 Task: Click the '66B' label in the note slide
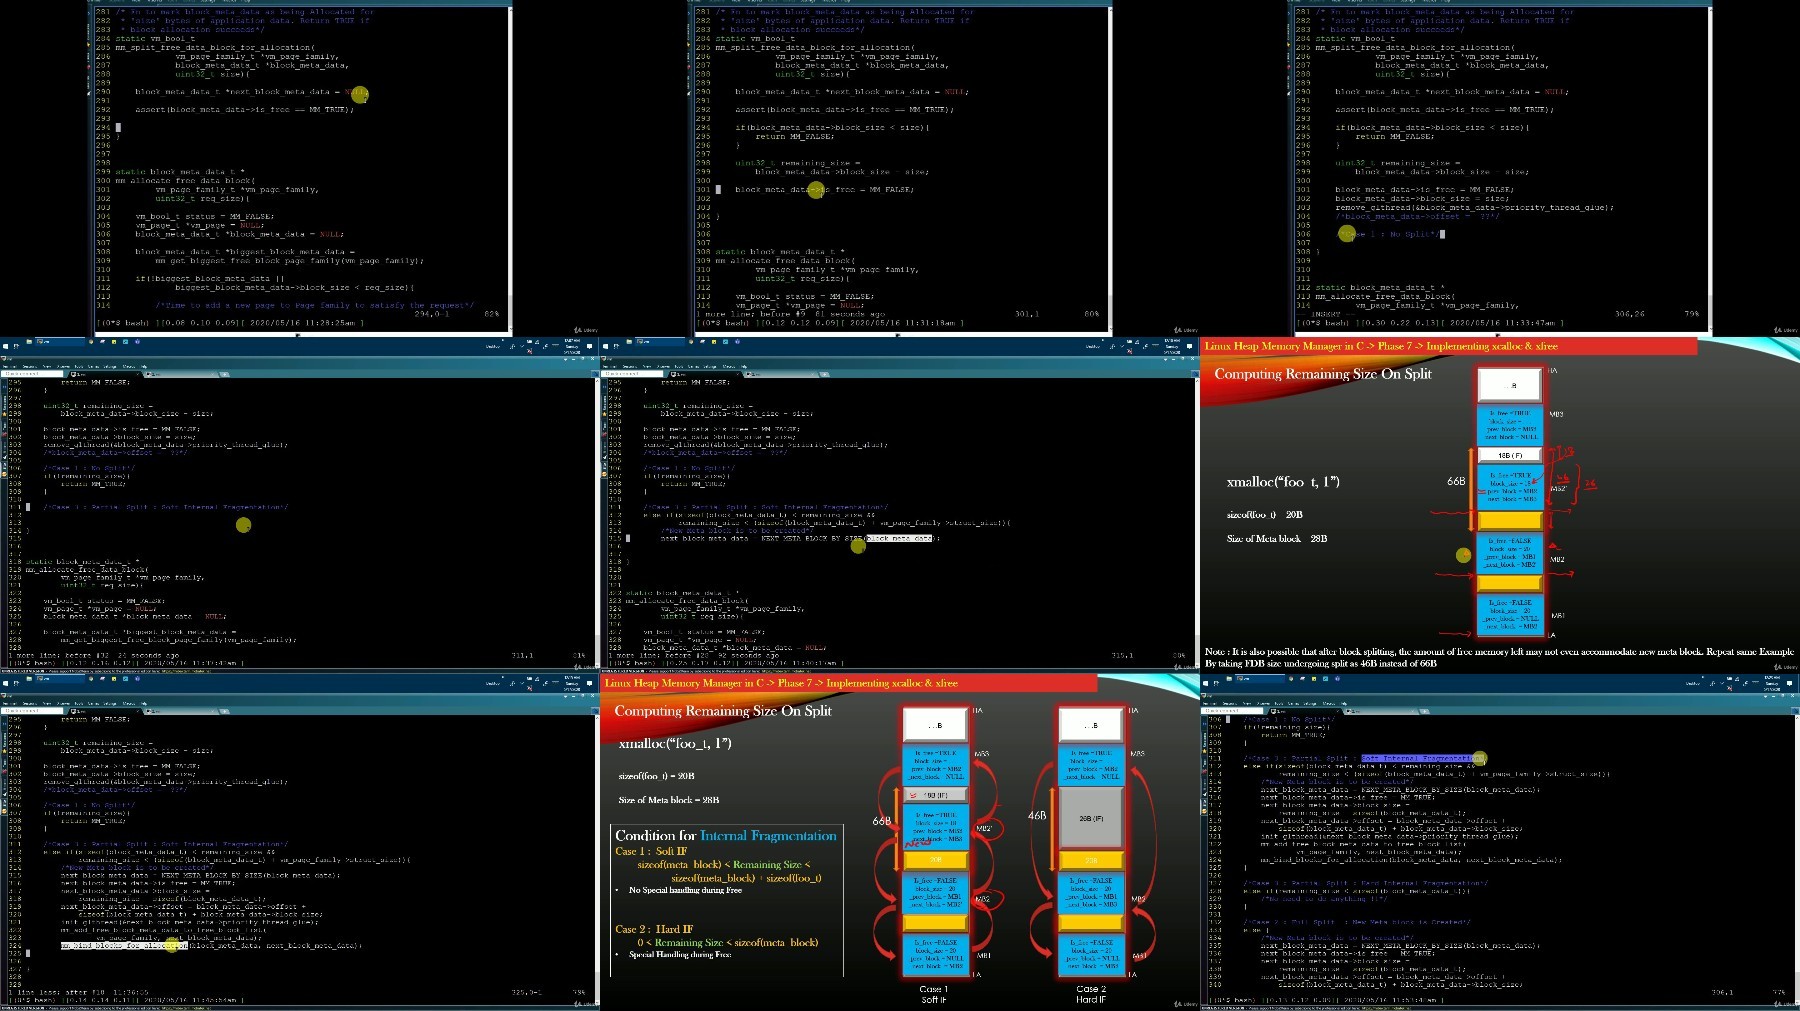(1456, 481)
